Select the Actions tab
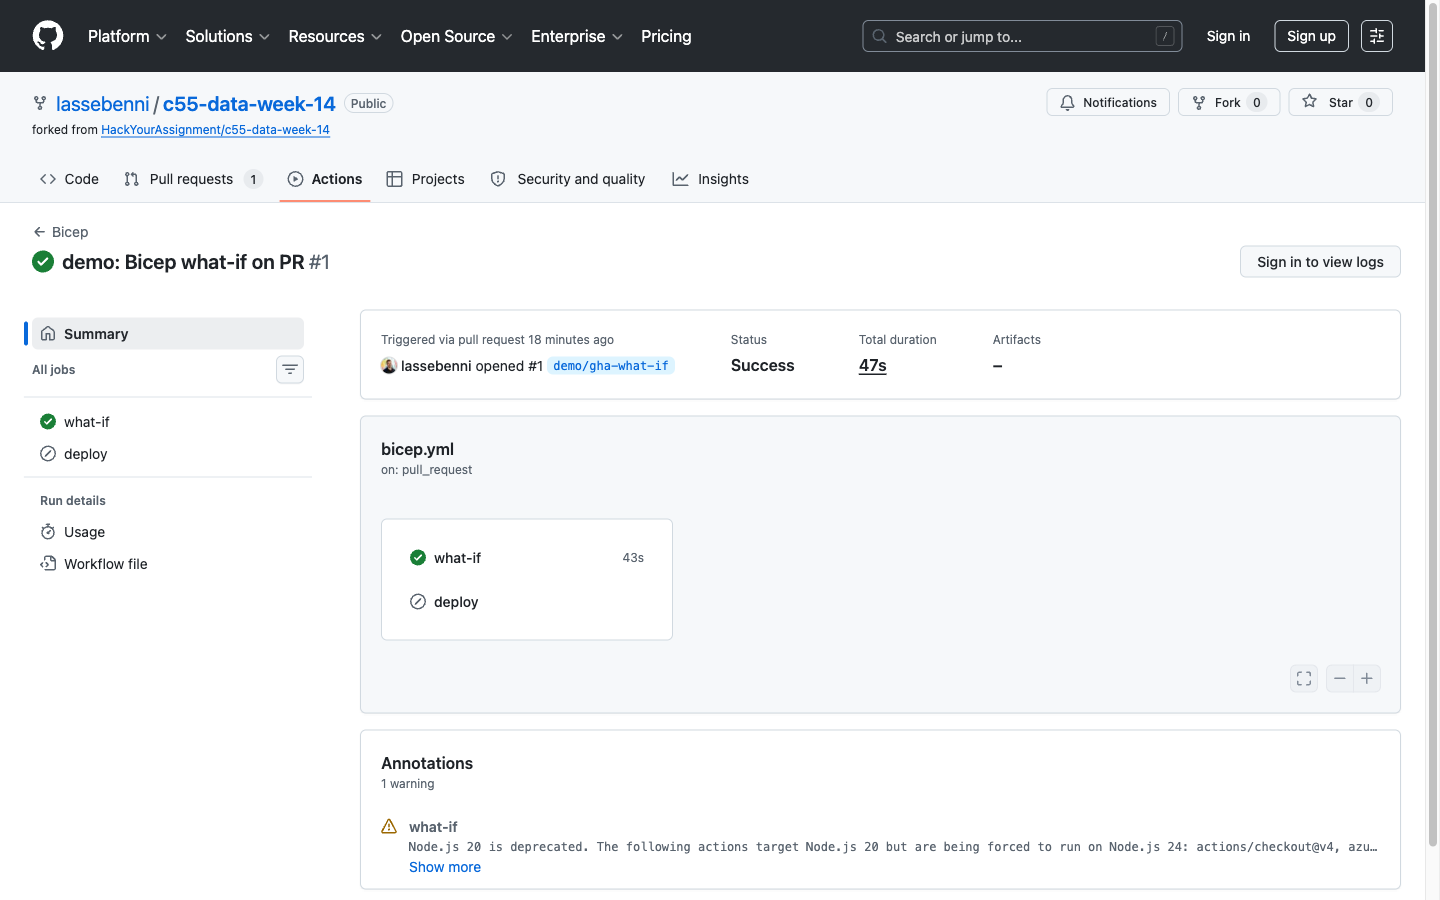This screenshot has height=900, width=1440. 325,179
